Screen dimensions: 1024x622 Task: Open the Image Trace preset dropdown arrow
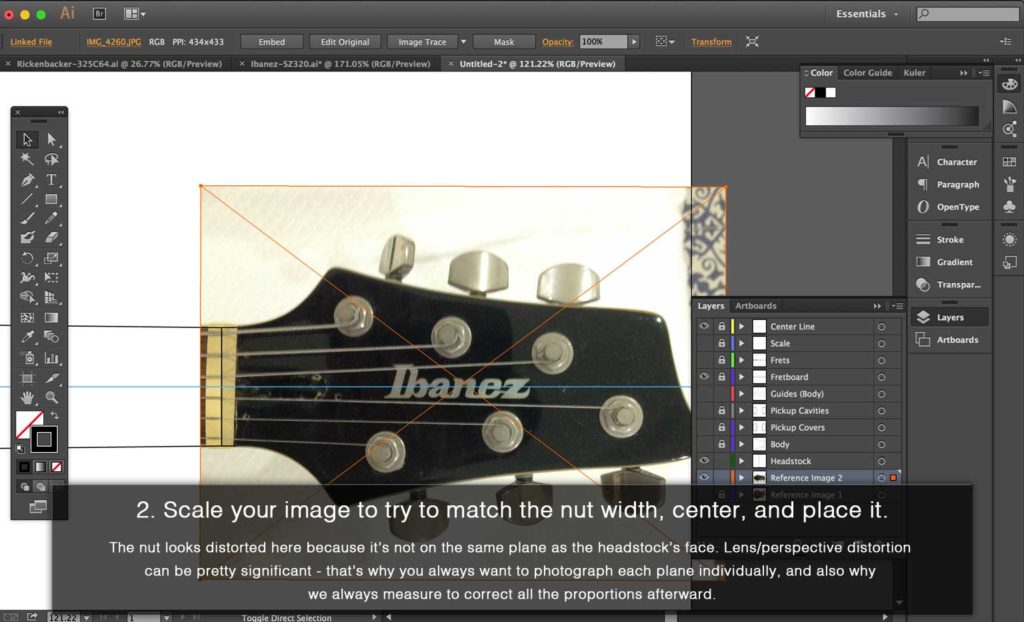click(462, 42)
